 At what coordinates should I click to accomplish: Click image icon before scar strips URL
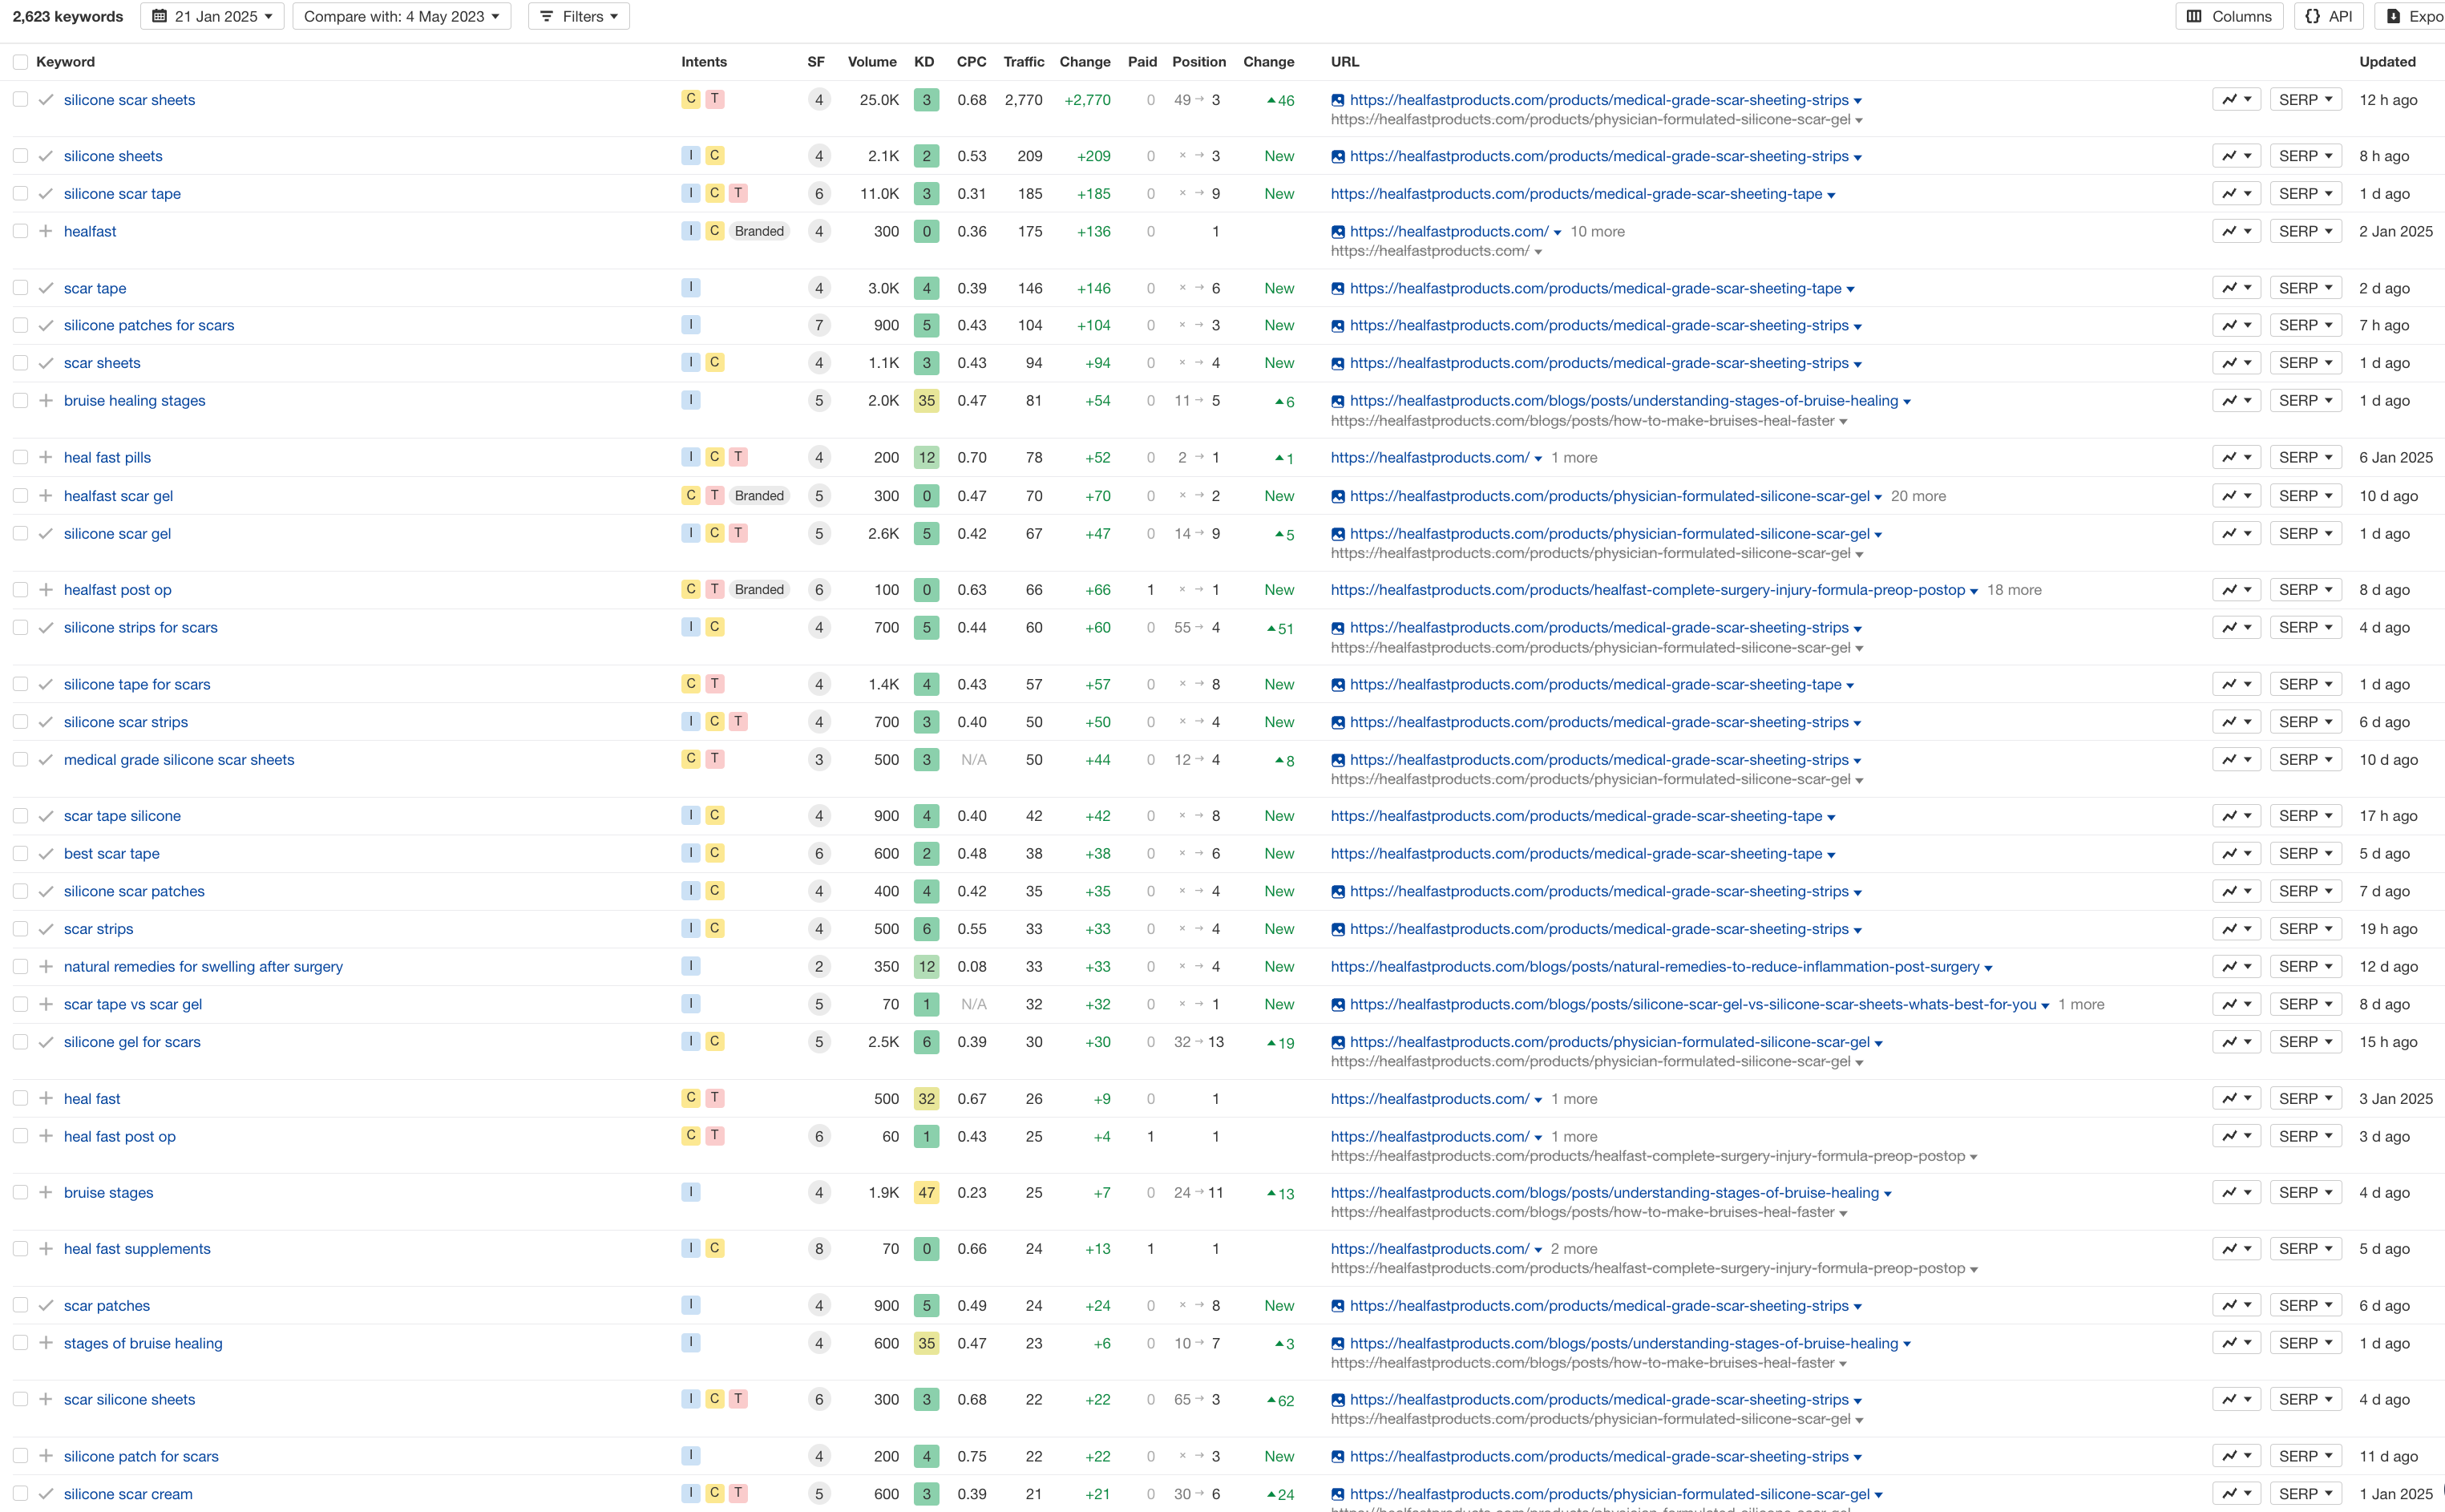1338,930
